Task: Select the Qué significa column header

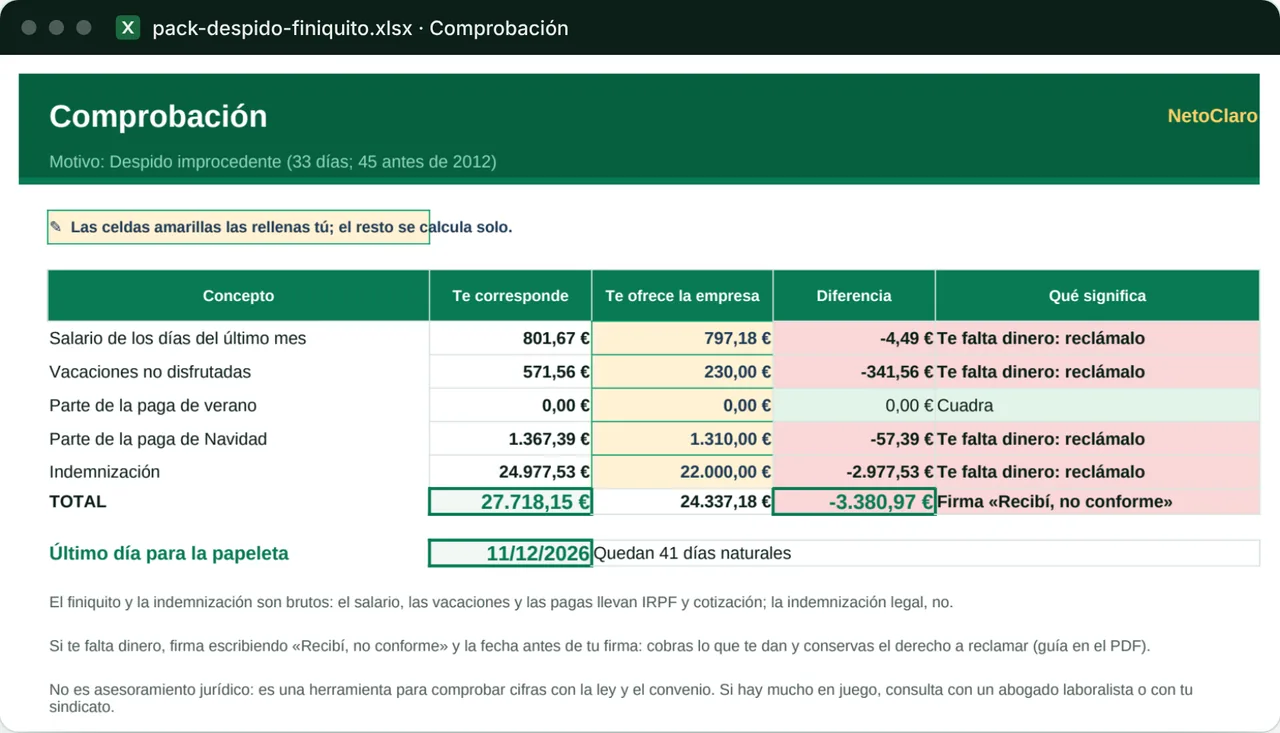Action: click(1097, 295)
